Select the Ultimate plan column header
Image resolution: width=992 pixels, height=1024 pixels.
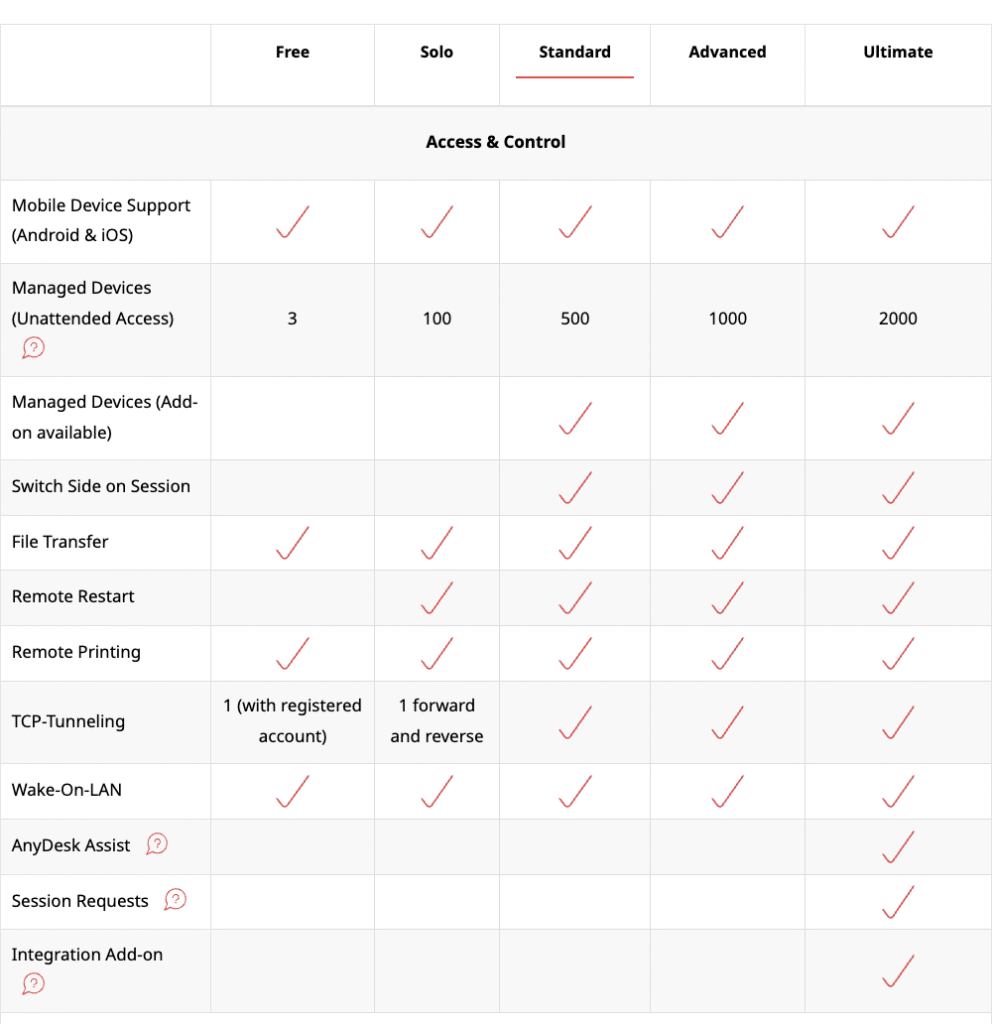point(898,52)
